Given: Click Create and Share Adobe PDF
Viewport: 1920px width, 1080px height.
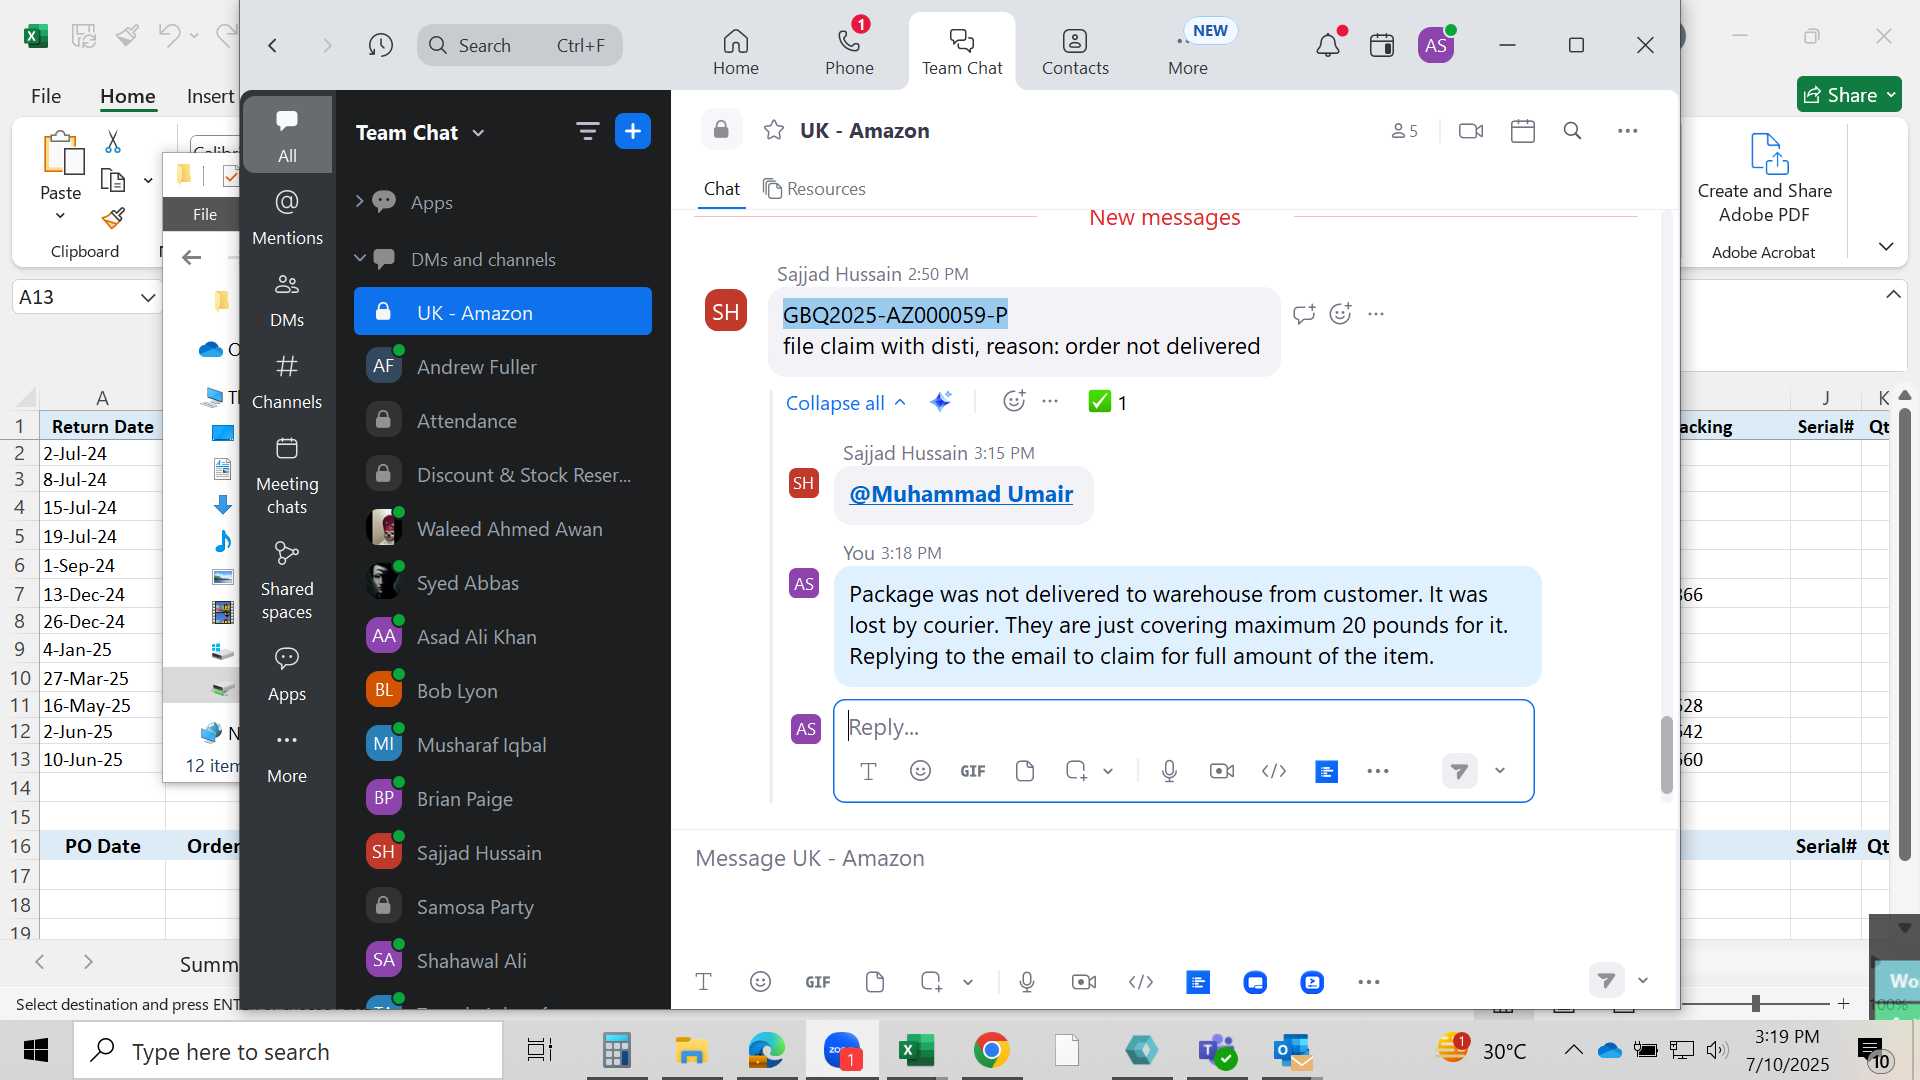Looking at the screenshot, I should click(x=1765, y=180).
